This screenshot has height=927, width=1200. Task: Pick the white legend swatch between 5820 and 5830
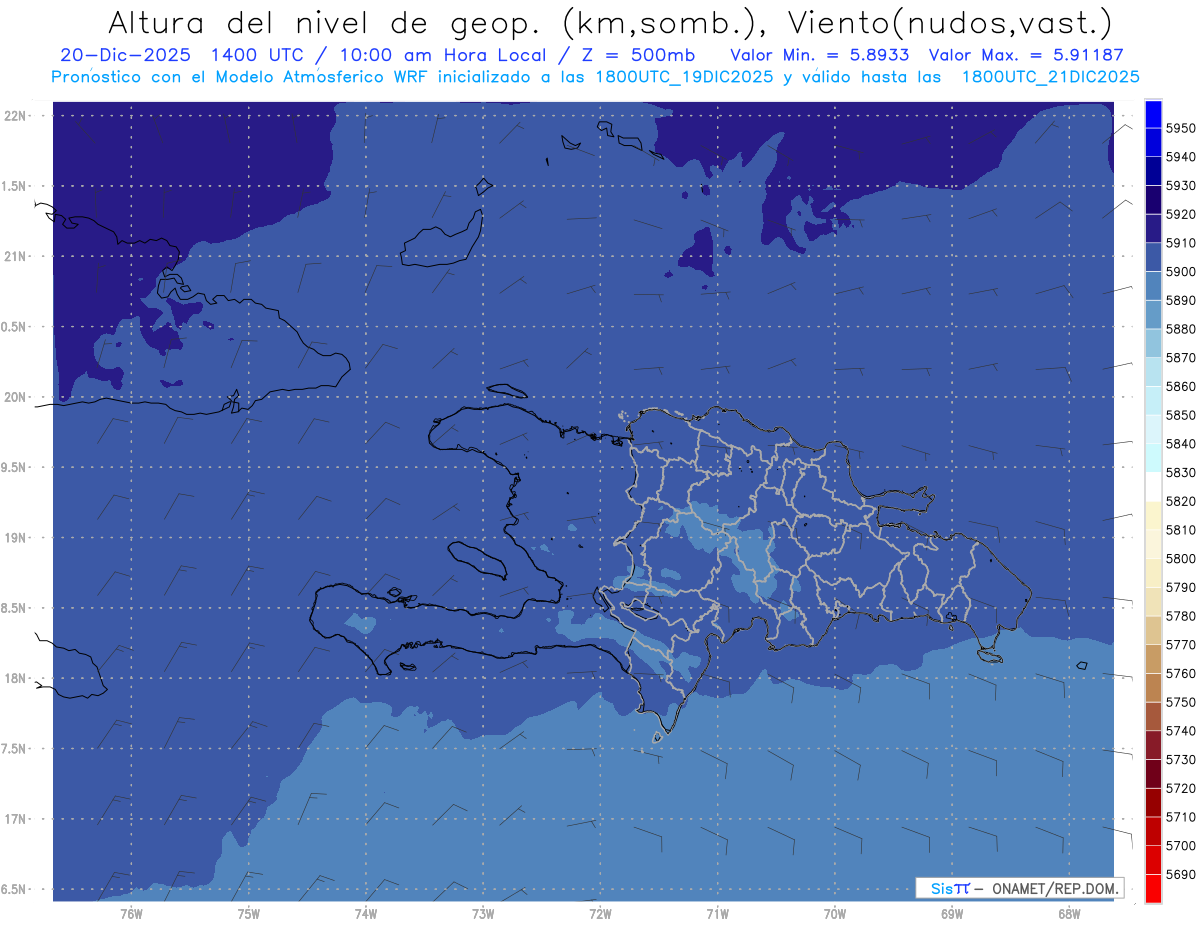[x=1153, y=487]
